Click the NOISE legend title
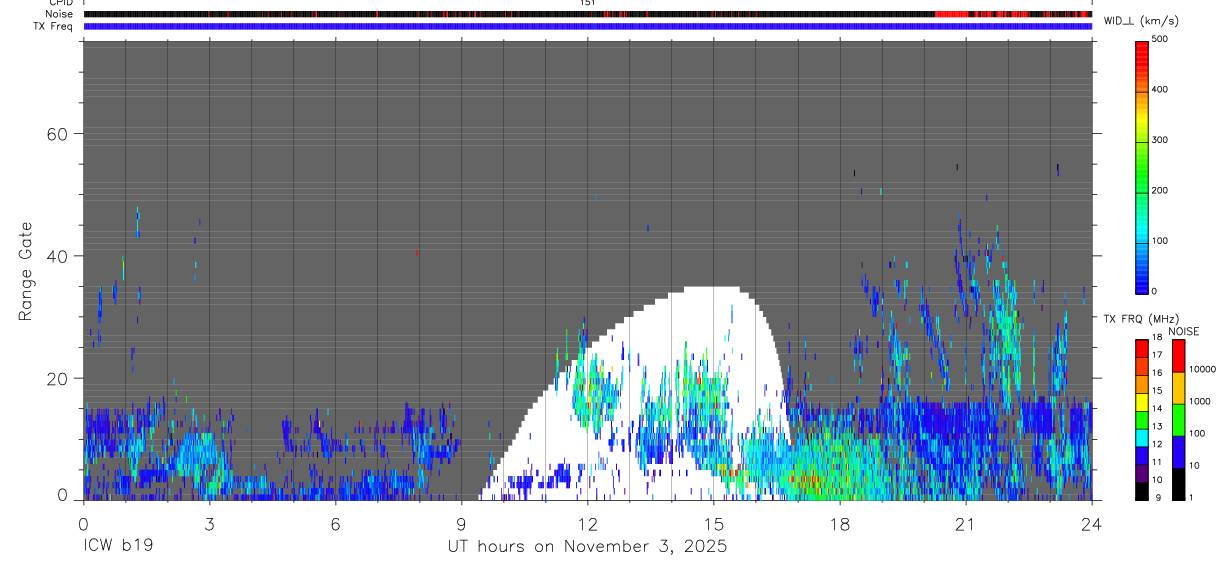This screenshot has width=1228, height=567. click(x=1184, y=331)
